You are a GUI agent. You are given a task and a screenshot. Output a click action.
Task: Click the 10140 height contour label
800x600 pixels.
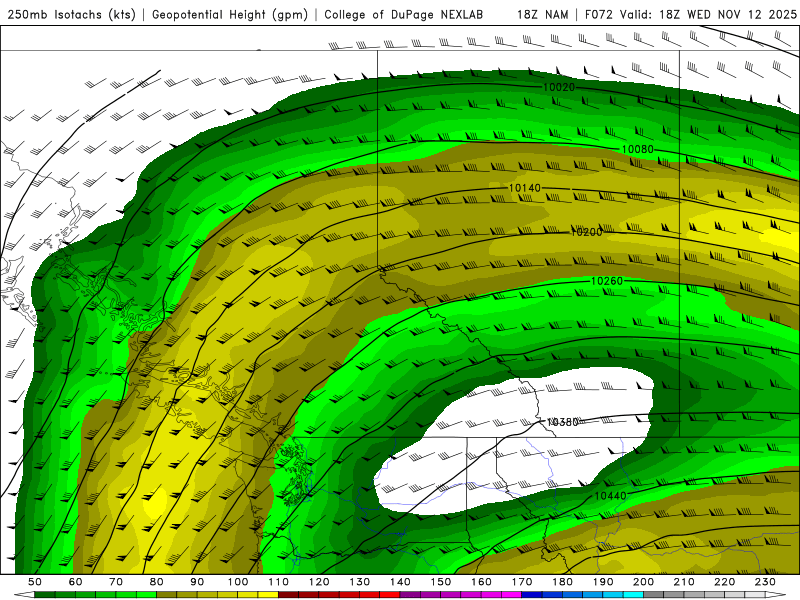click(x=524, y=188)
